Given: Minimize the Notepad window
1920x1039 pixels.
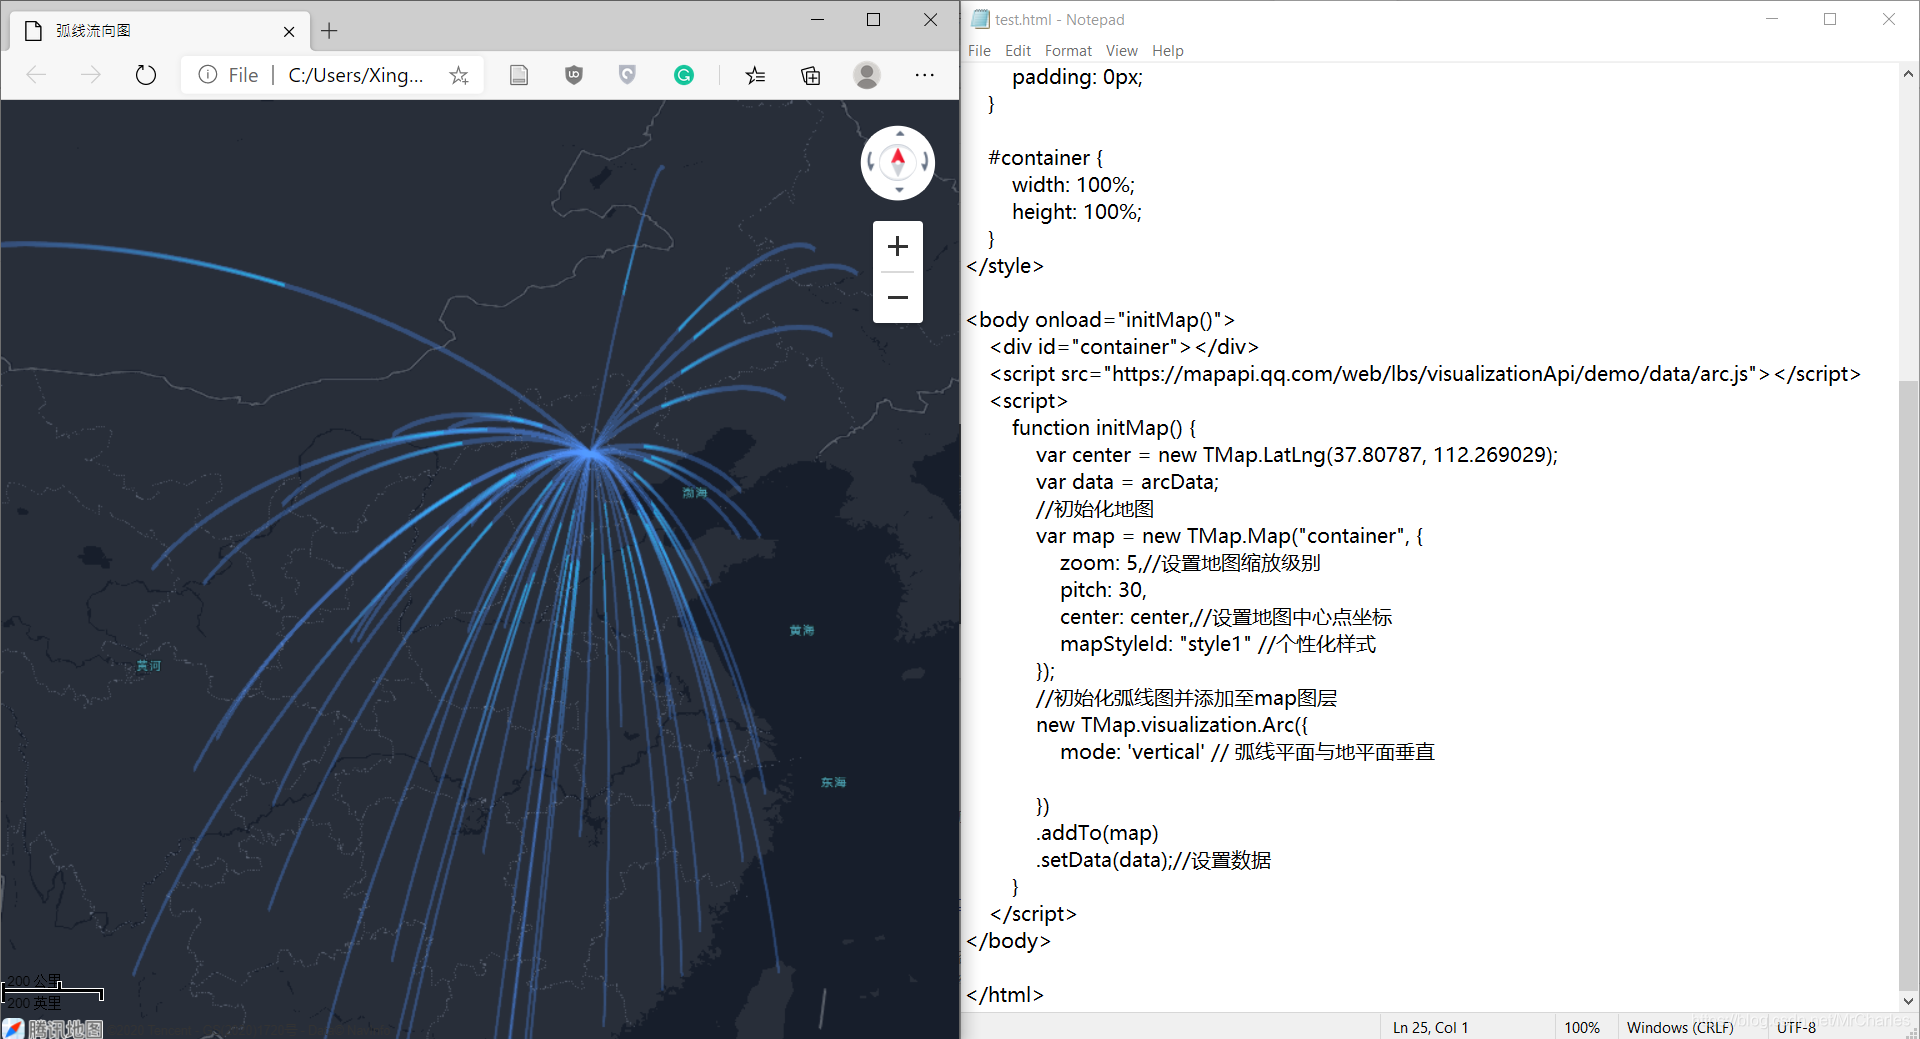Looking at the screenshot, I should pyautogui.click(x=1772, y=19).
